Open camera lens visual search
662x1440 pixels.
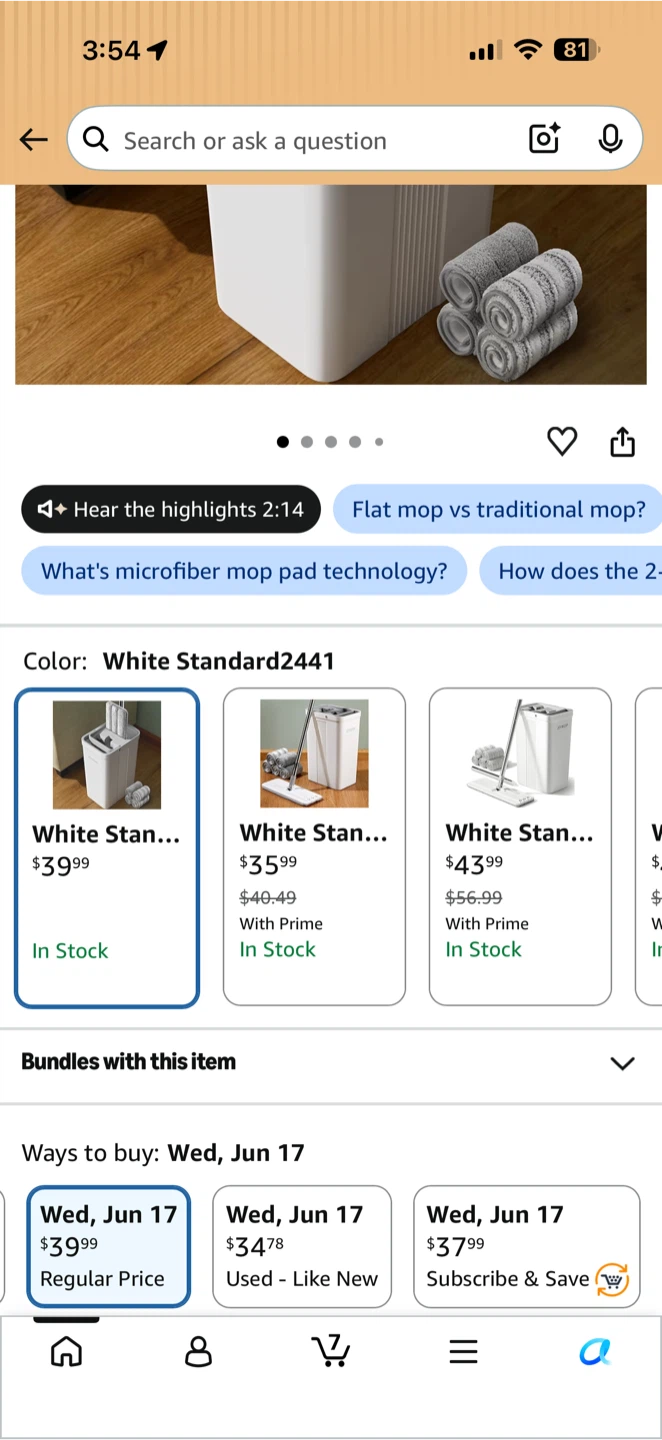[x=545, y=139]
